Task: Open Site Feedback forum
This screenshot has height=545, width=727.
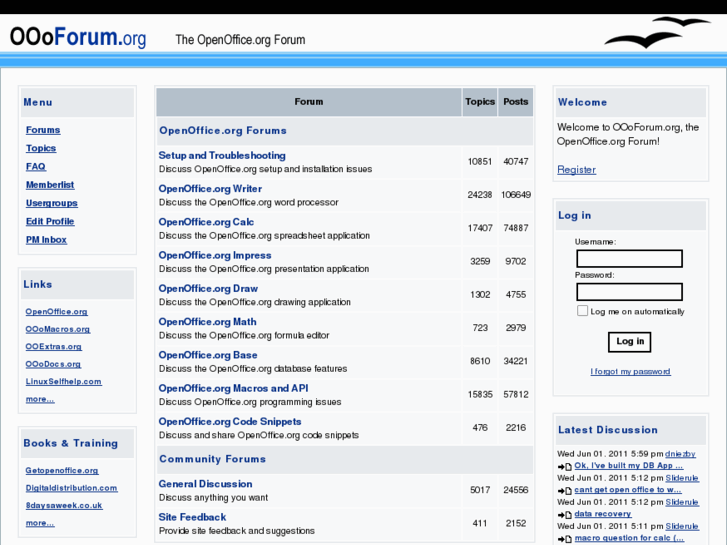Action: coord(192,517)
